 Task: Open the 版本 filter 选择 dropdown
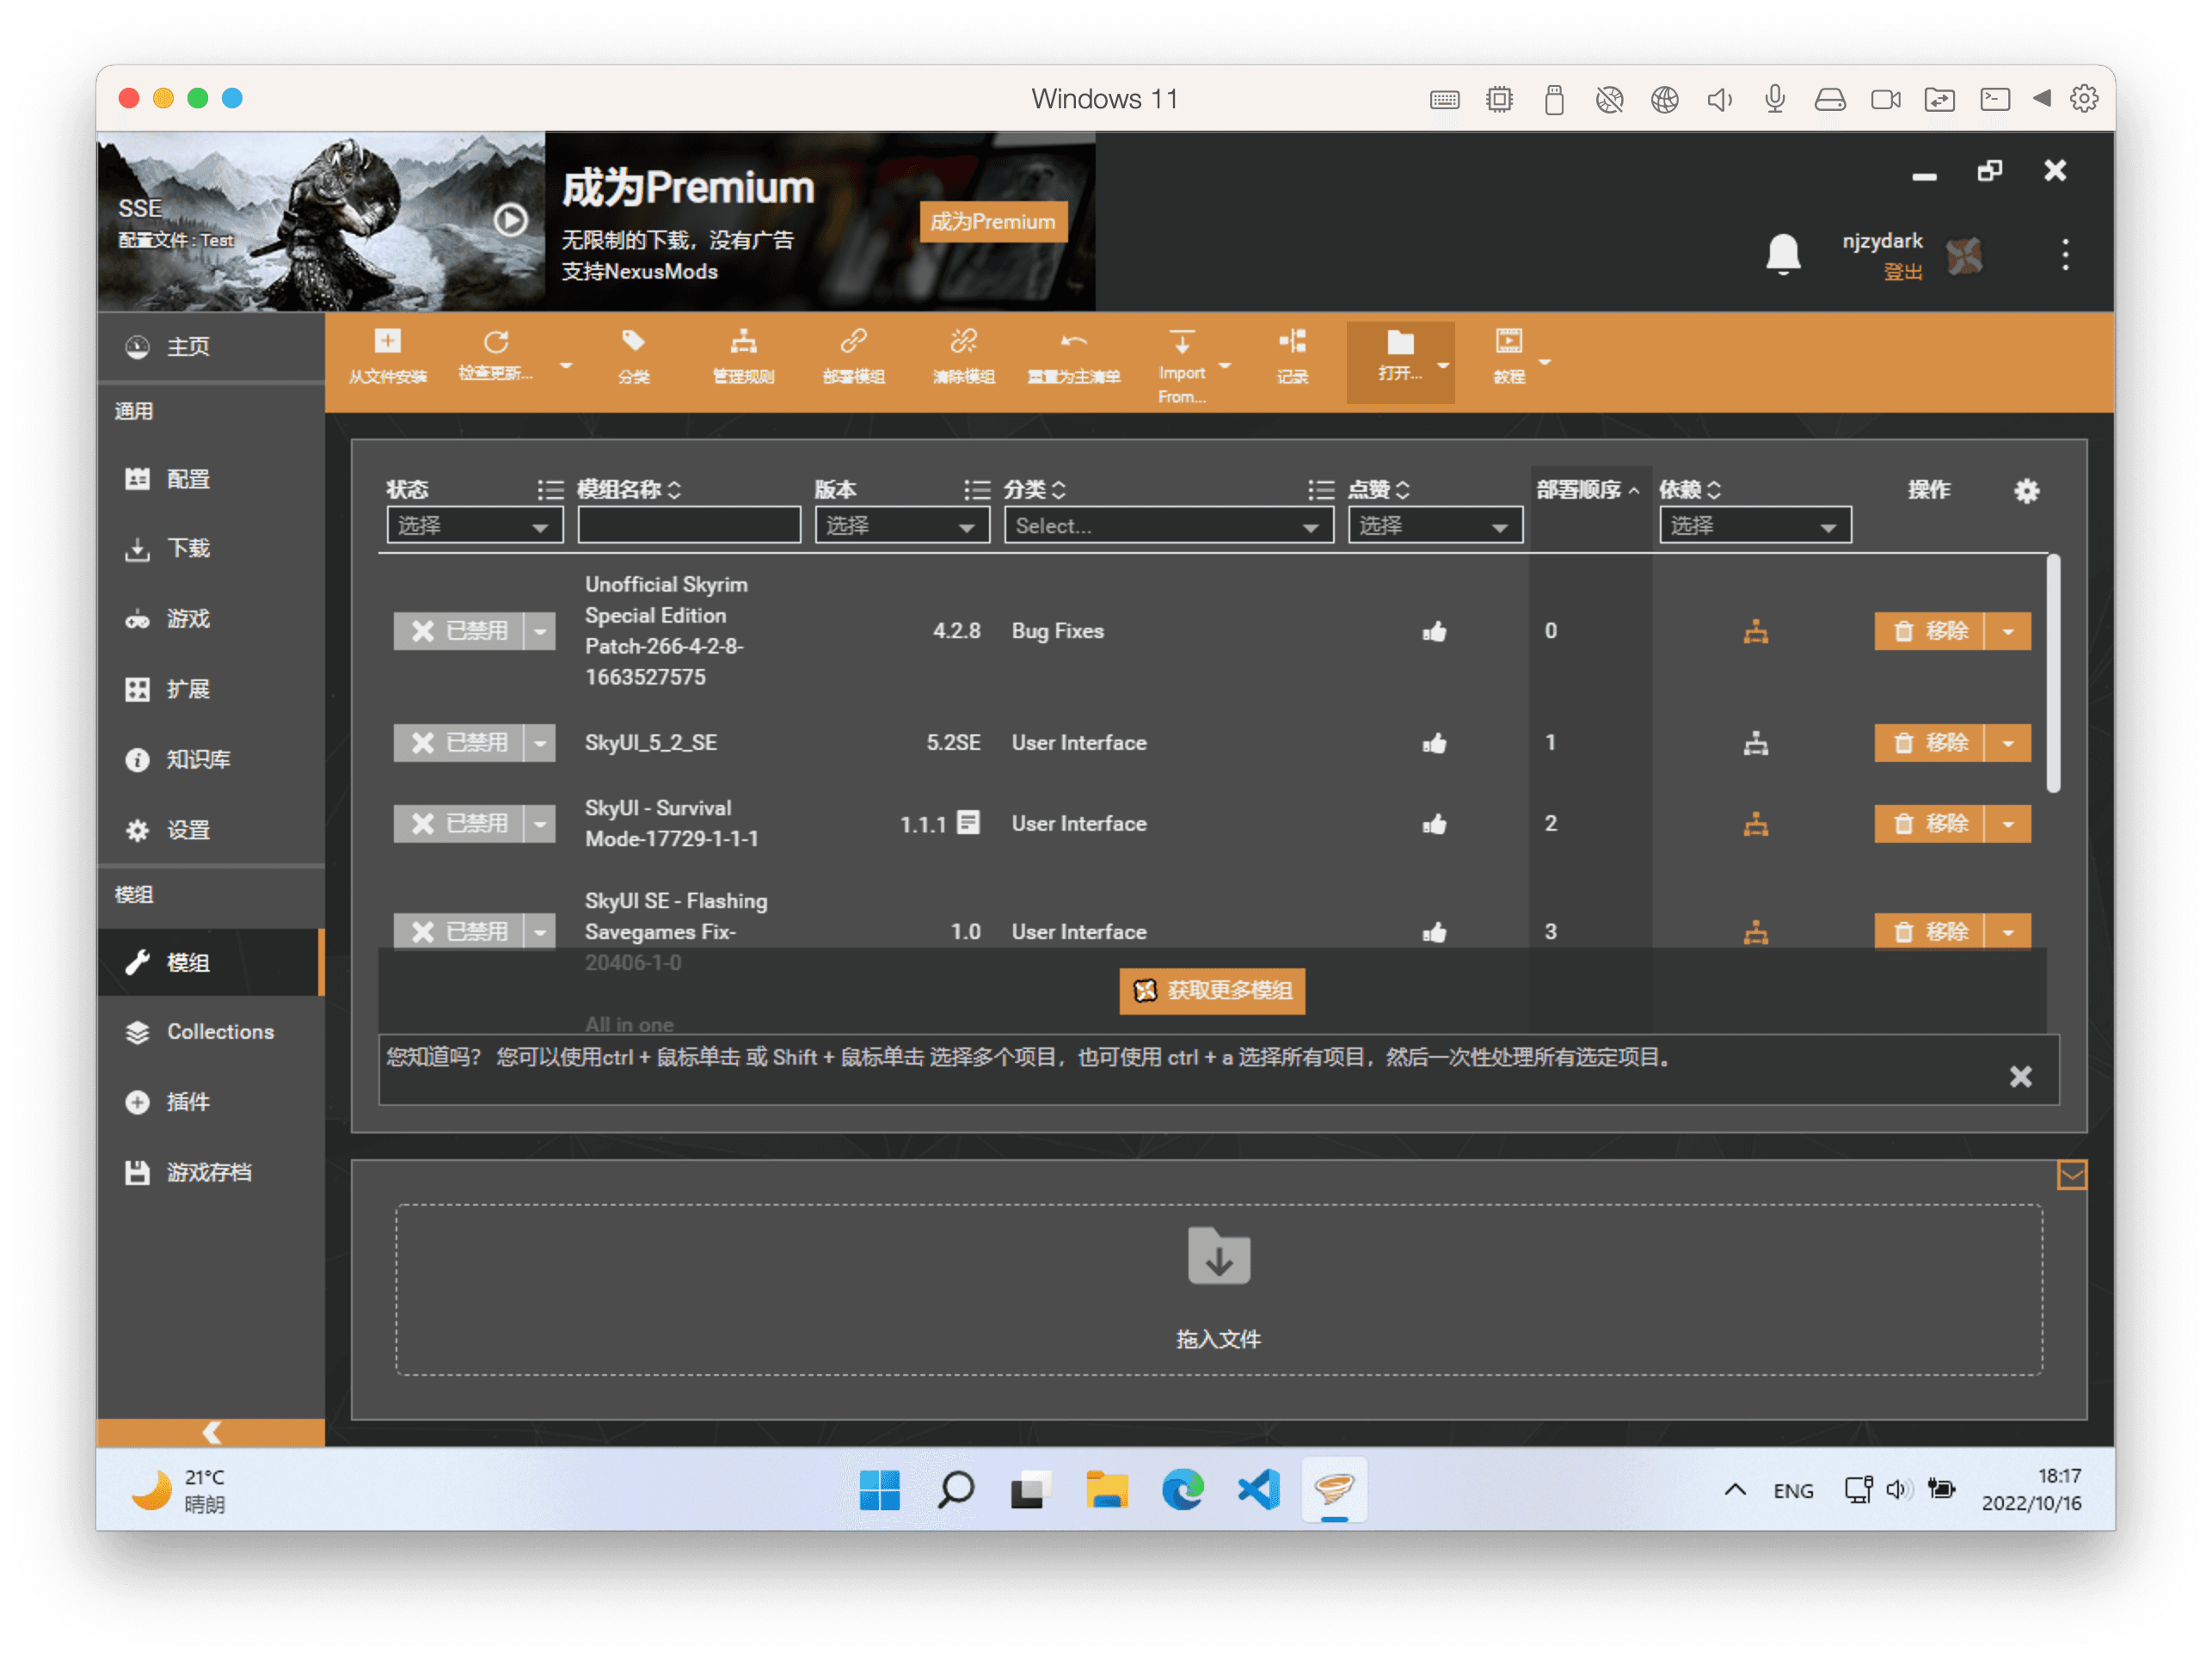pyautogui.click(x=902, y=526)
